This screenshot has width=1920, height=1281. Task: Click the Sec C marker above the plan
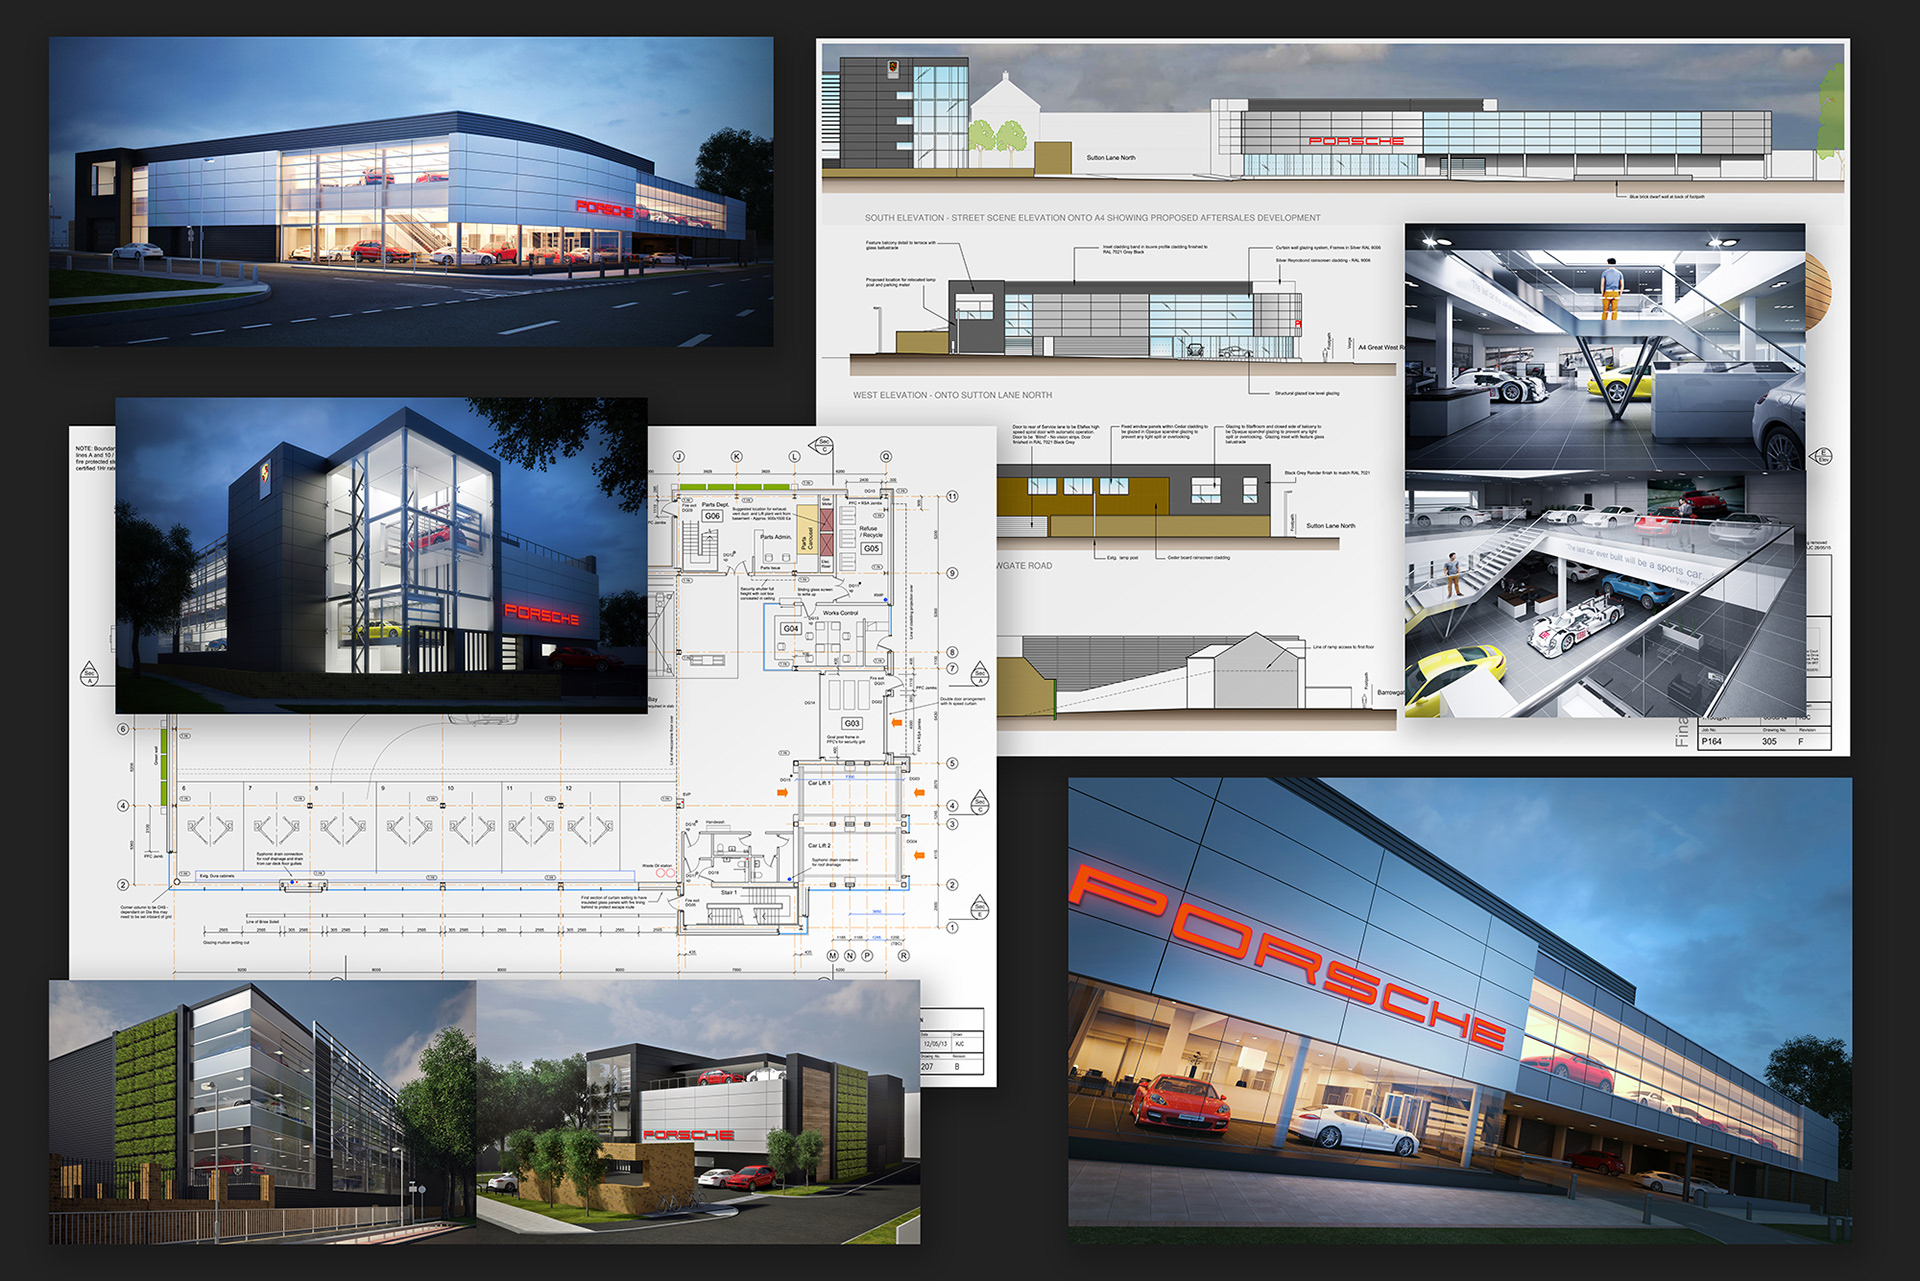[824, 444]
